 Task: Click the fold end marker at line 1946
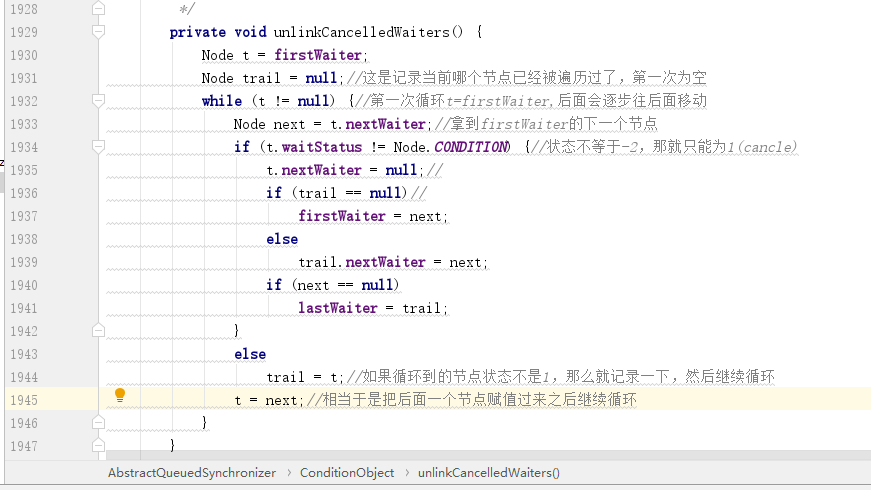[x=98, y=423]
